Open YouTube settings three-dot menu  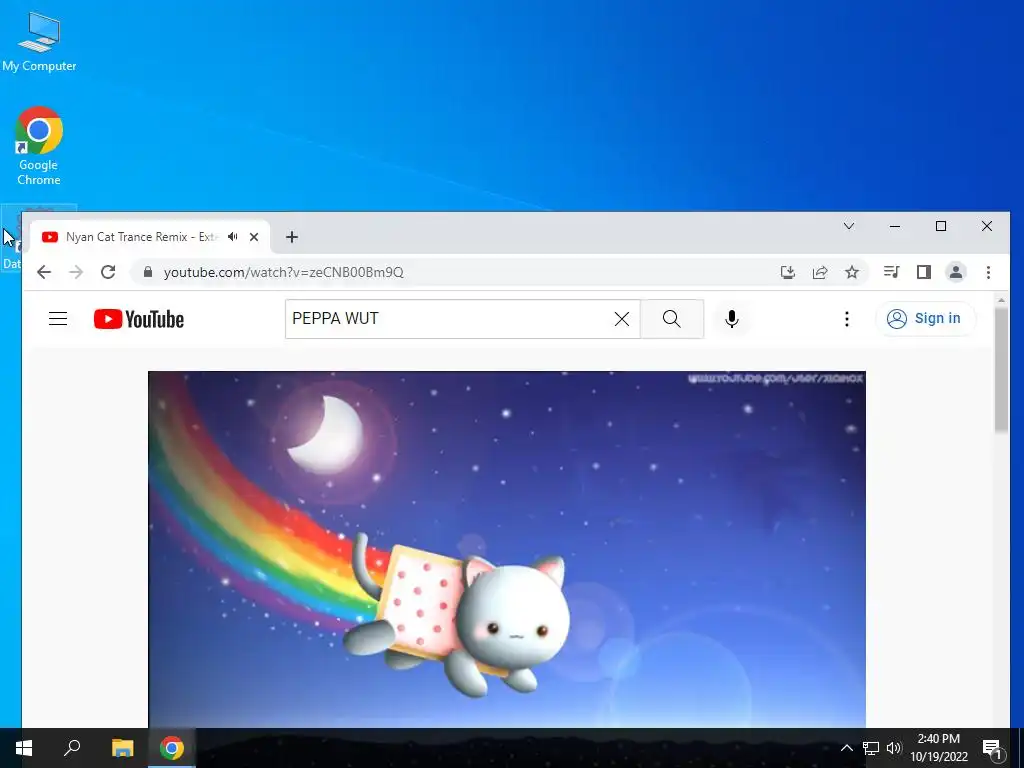(x=846, y=319)
